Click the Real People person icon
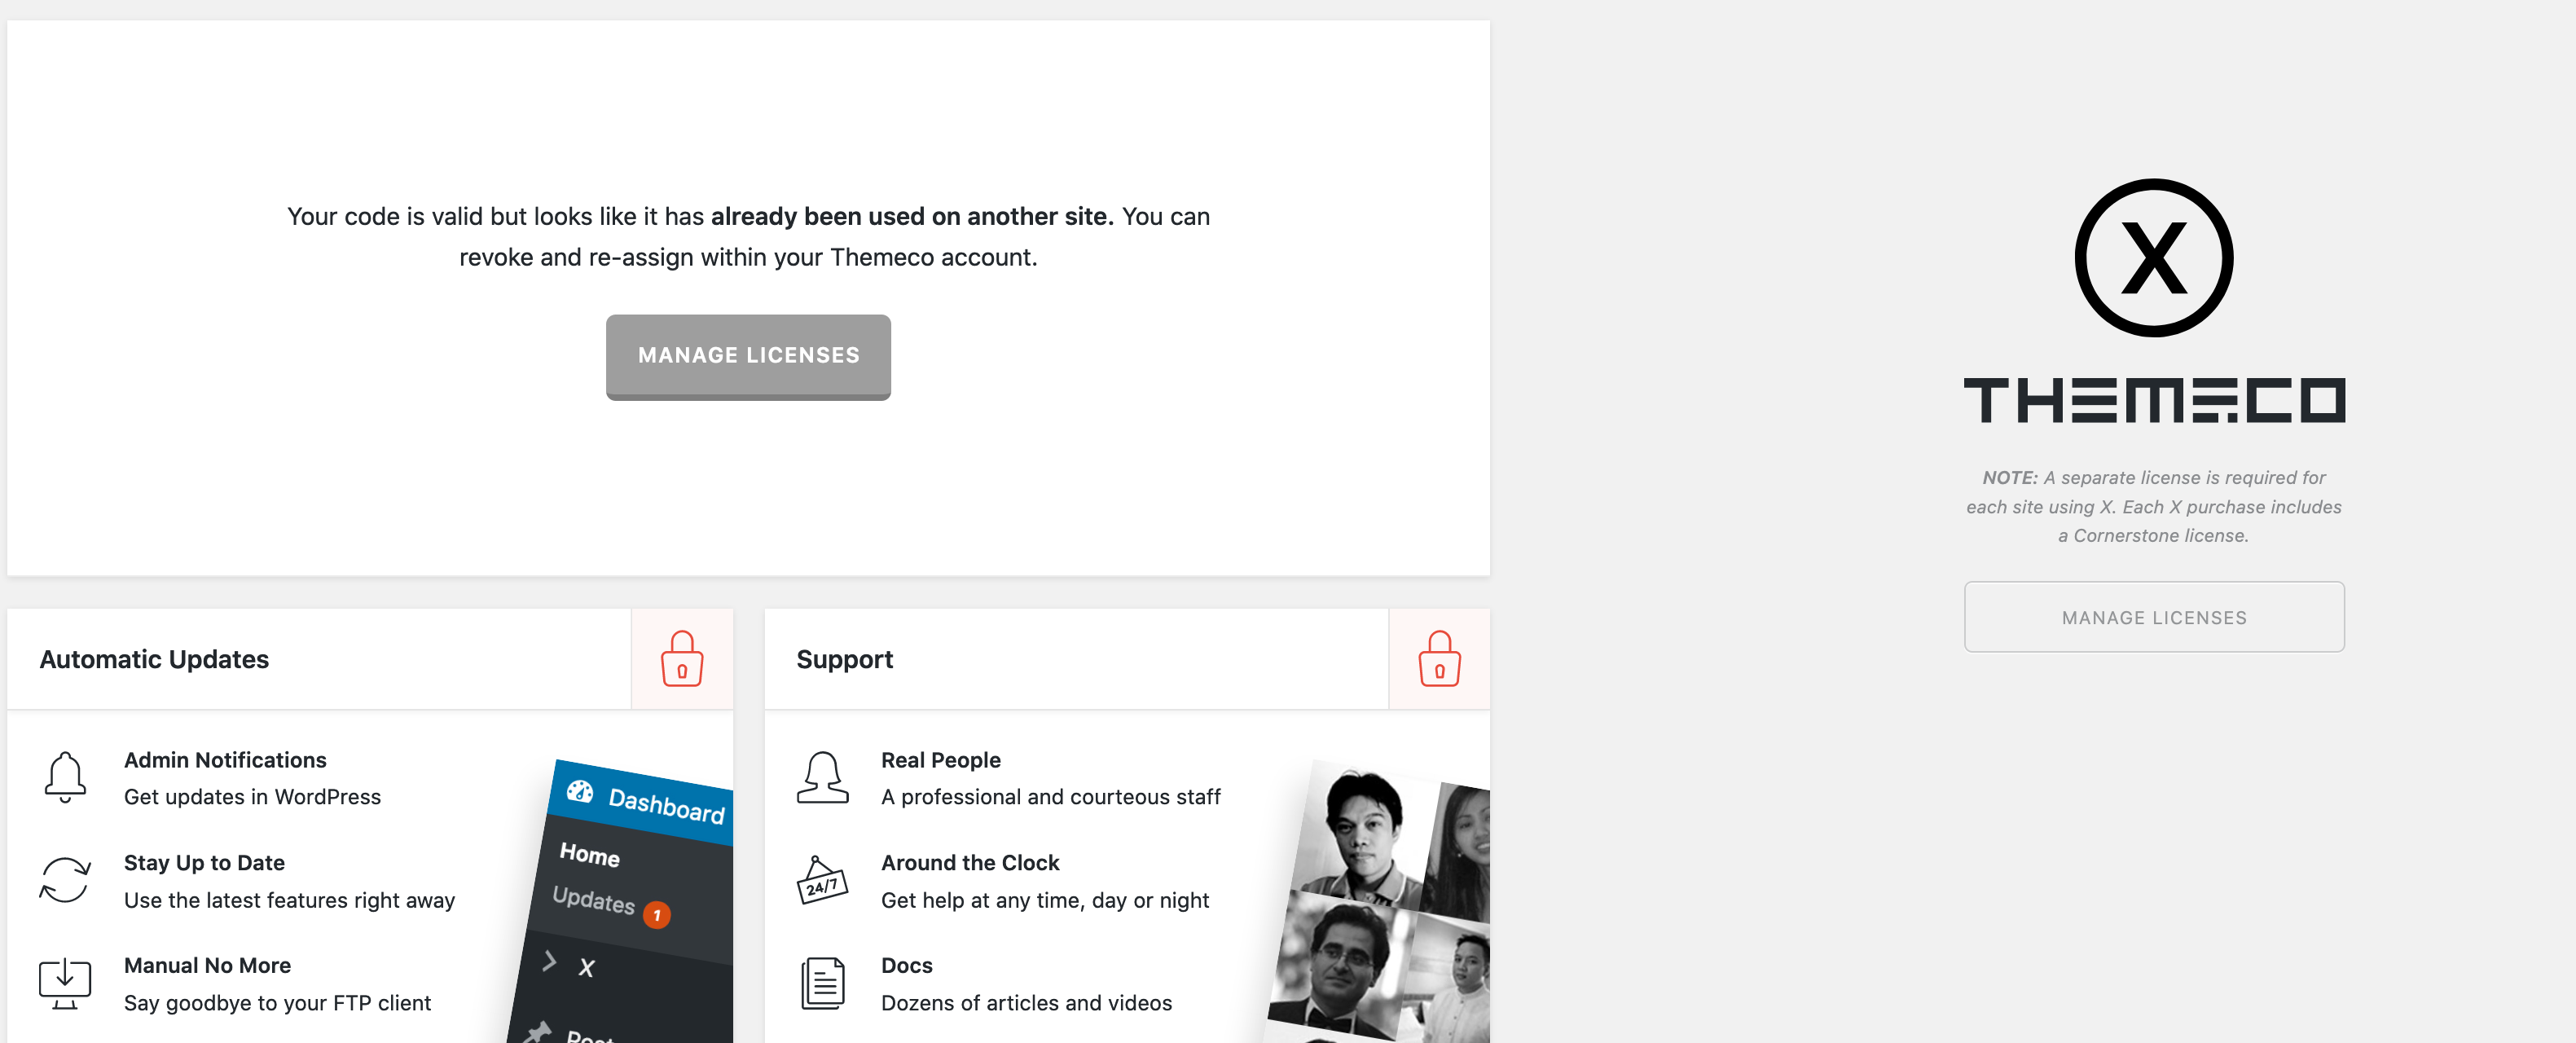The image size is (2576, 1043). (x=822, y=777)
